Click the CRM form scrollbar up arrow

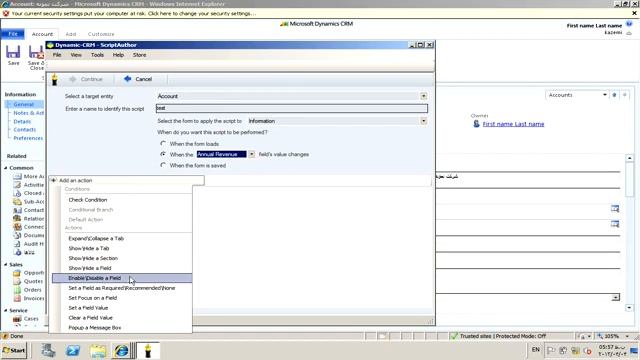click(x=629, y=158)
